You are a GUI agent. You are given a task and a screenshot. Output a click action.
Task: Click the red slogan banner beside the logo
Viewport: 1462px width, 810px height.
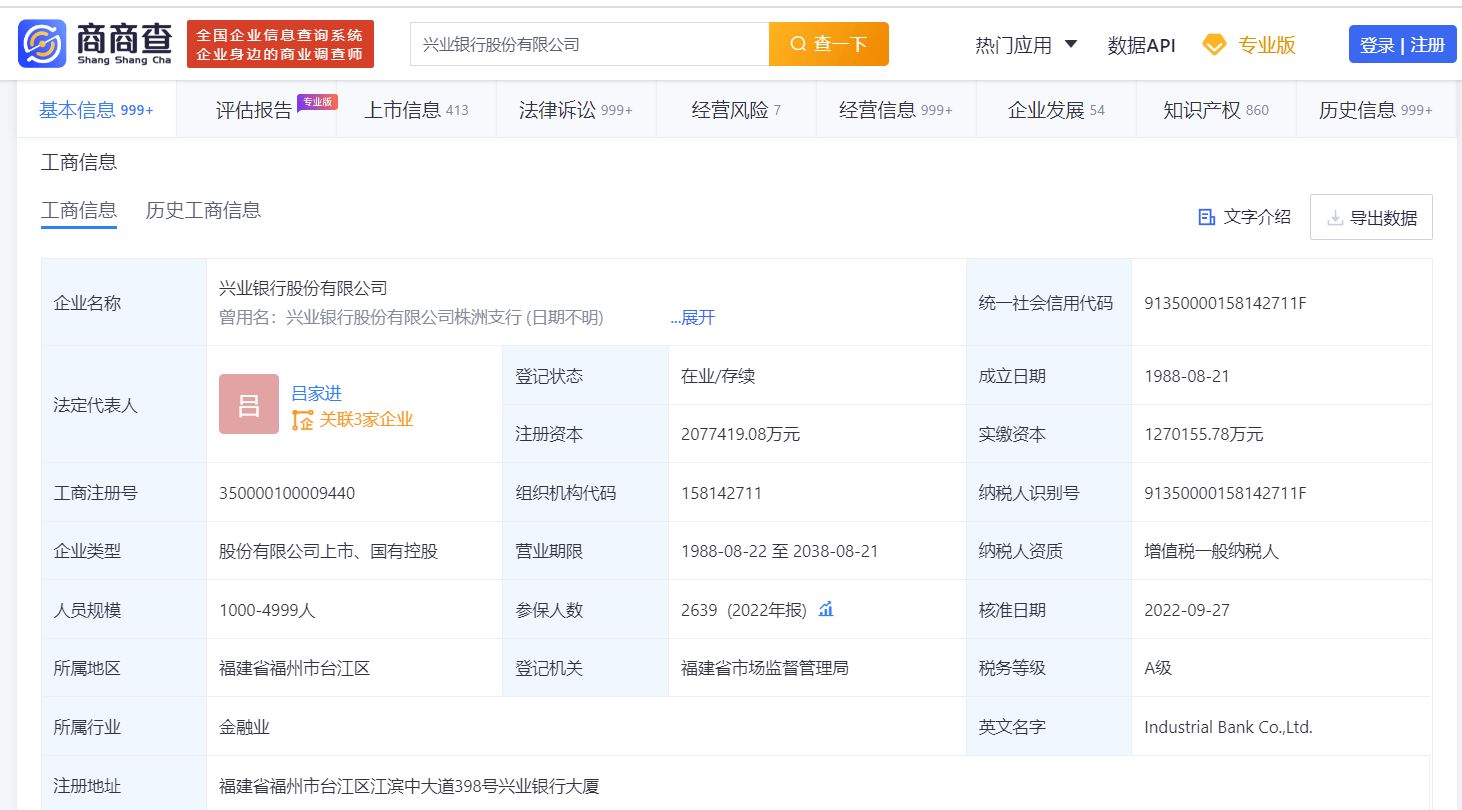(x=280, y=44)
